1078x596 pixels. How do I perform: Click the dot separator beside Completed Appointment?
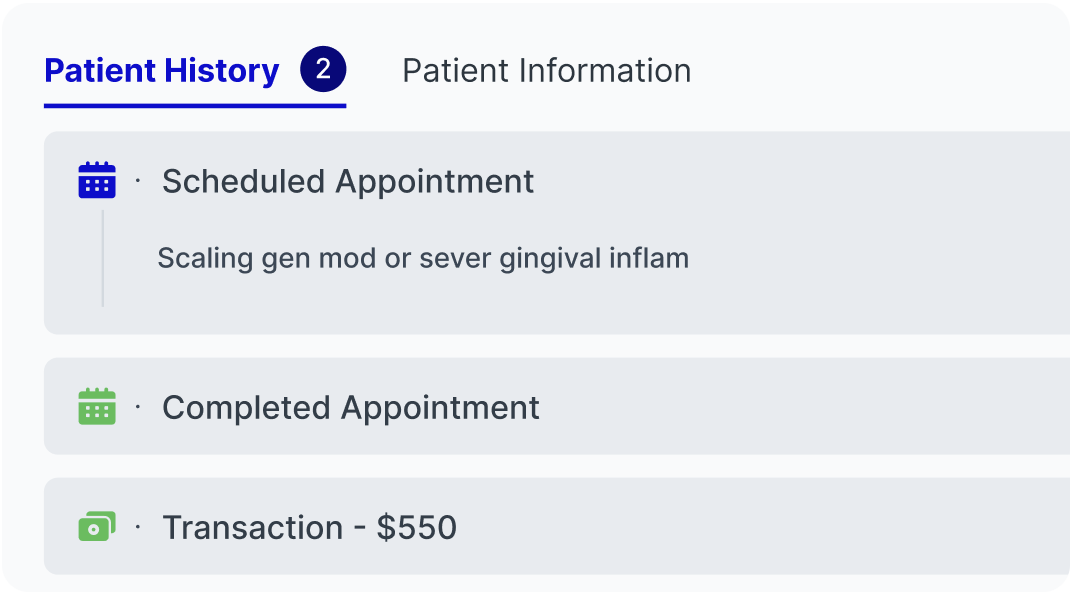pyautogui.click(x=138, y=407)
